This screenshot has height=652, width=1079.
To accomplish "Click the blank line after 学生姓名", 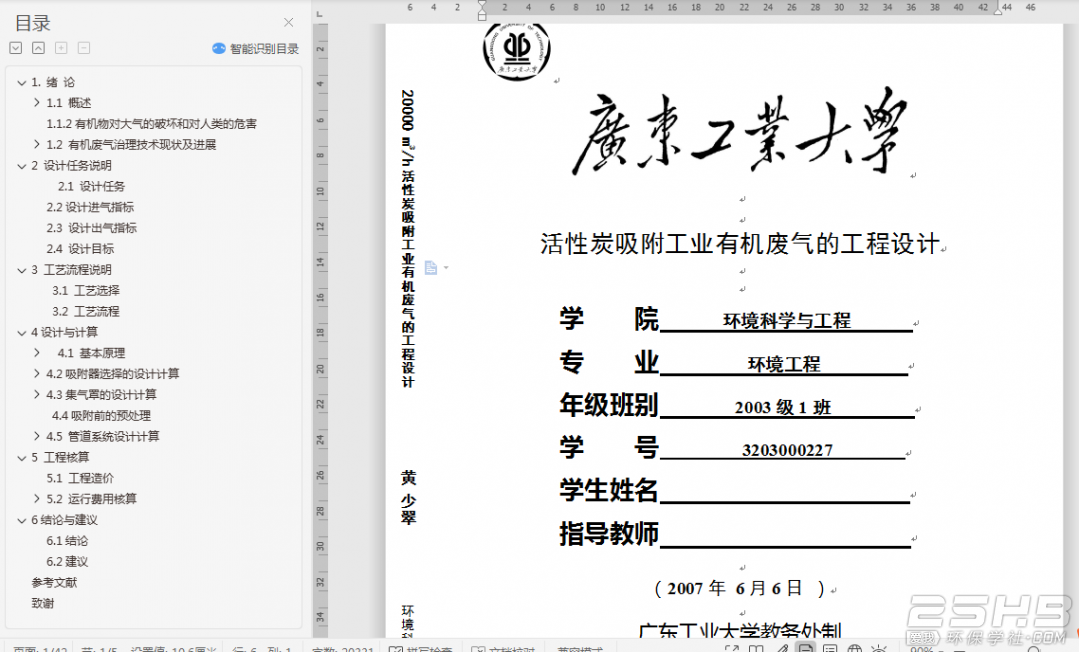I will tap(784, 492).
